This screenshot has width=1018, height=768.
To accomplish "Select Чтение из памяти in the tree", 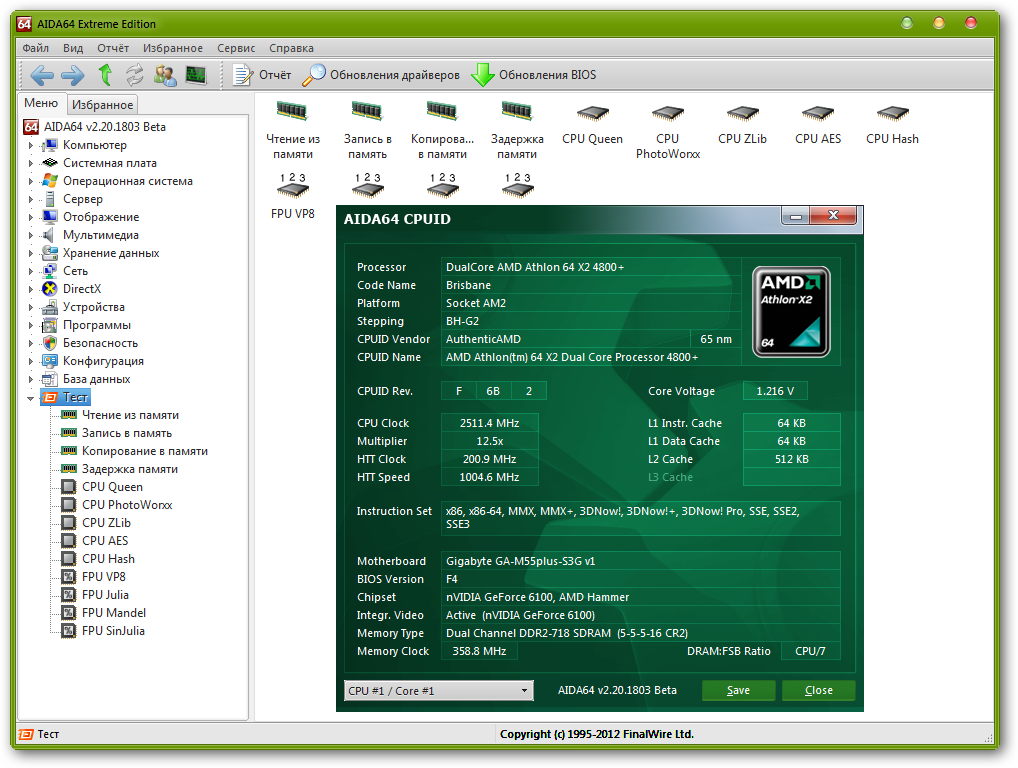I will point(130,415).
